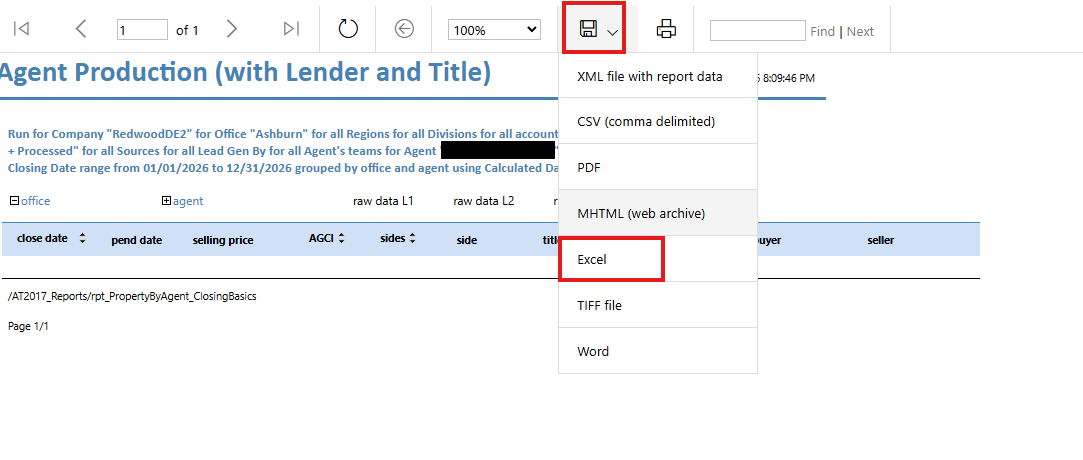Click raw data L1 label
1083x460 pixels.
(x=383, y=201)
